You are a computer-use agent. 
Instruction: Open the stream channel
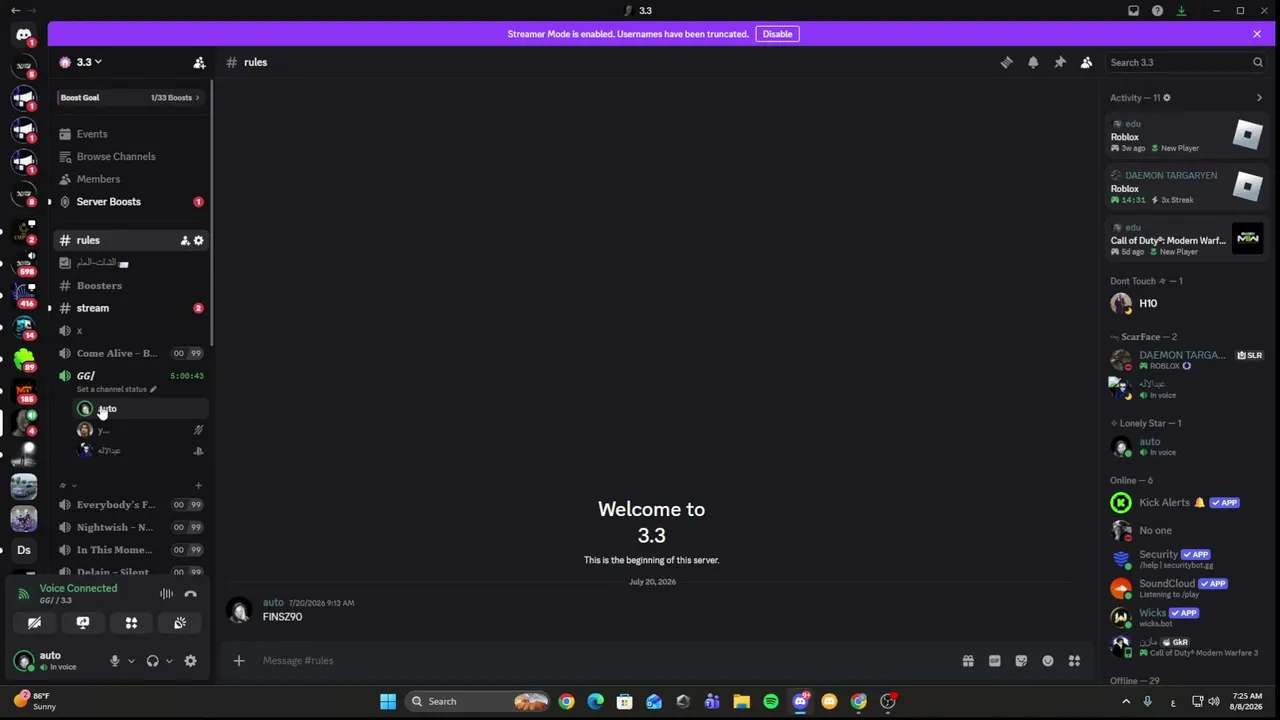pos(130,308)
